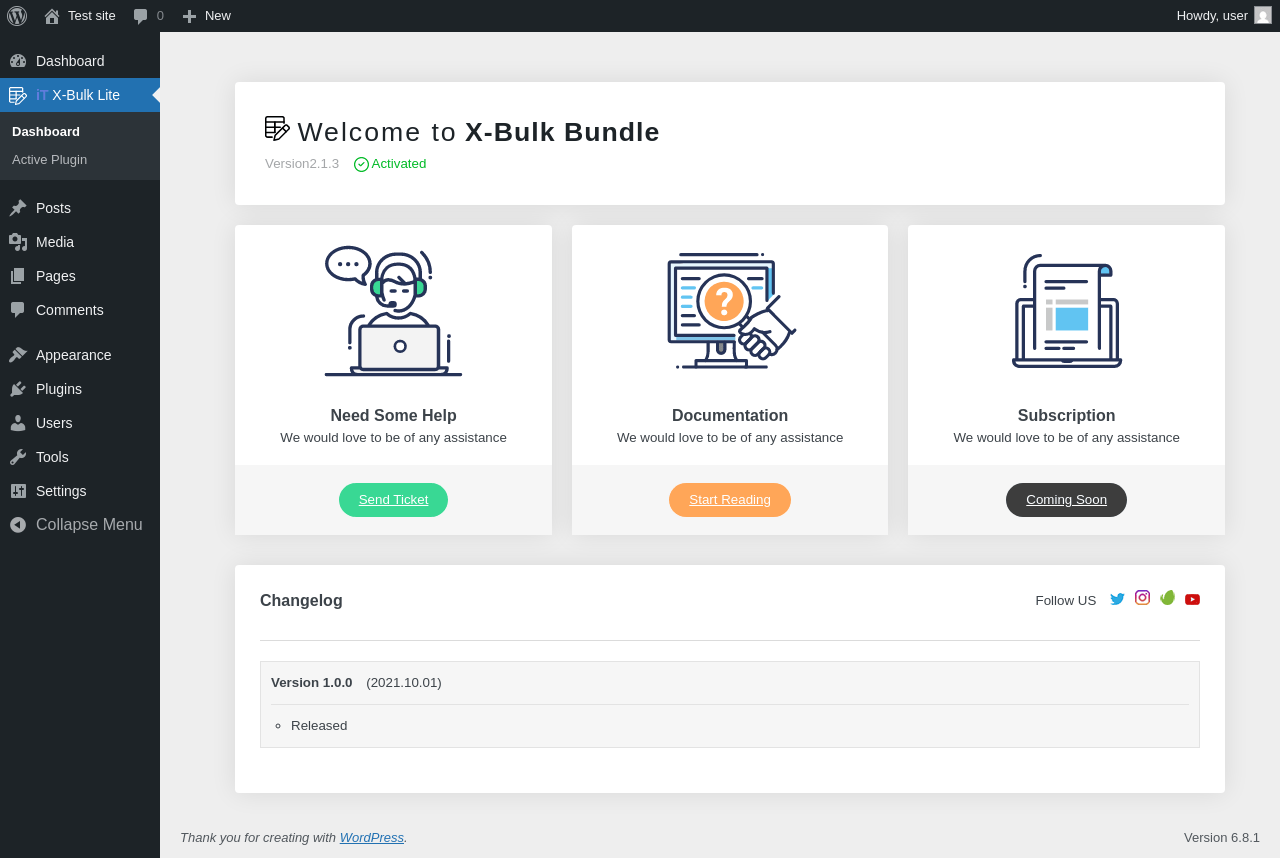Click the Subscription card heading
The image size is (1280, 858).
pos(1066,416)
